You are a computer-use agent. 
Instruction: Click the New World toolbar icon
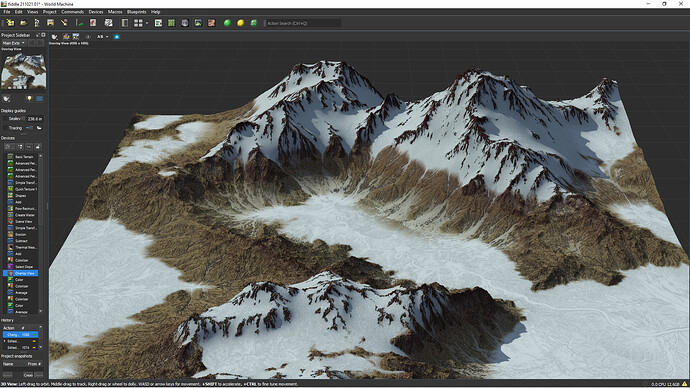tap(10, 23)
